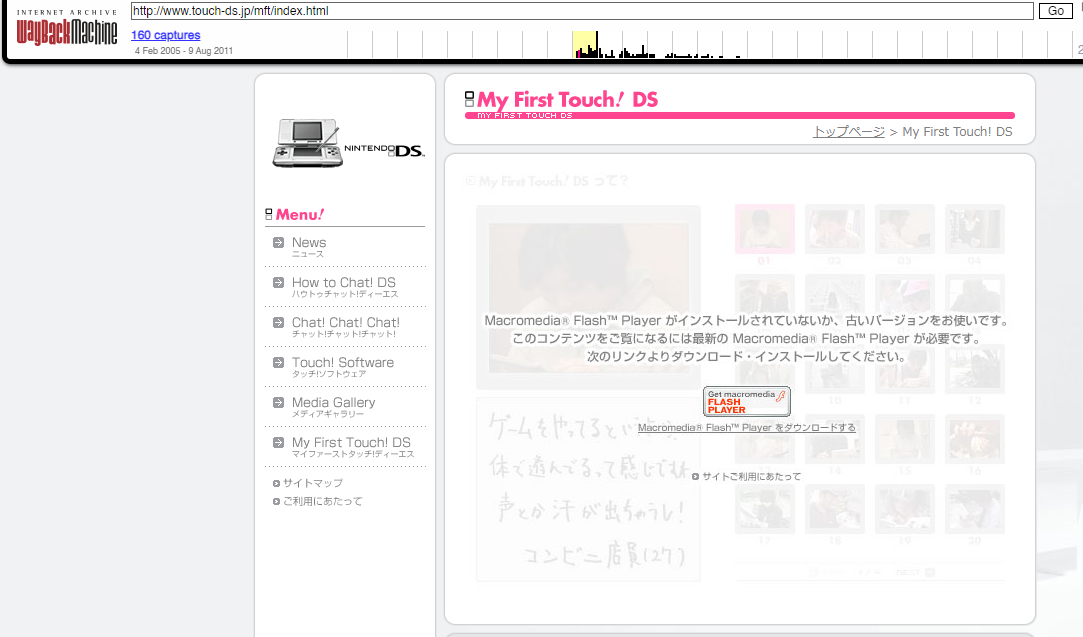The width and height of the screenshot is (1083, 637).
Task: Click サイトご利用にあたって link
Action: coord(751,477)
